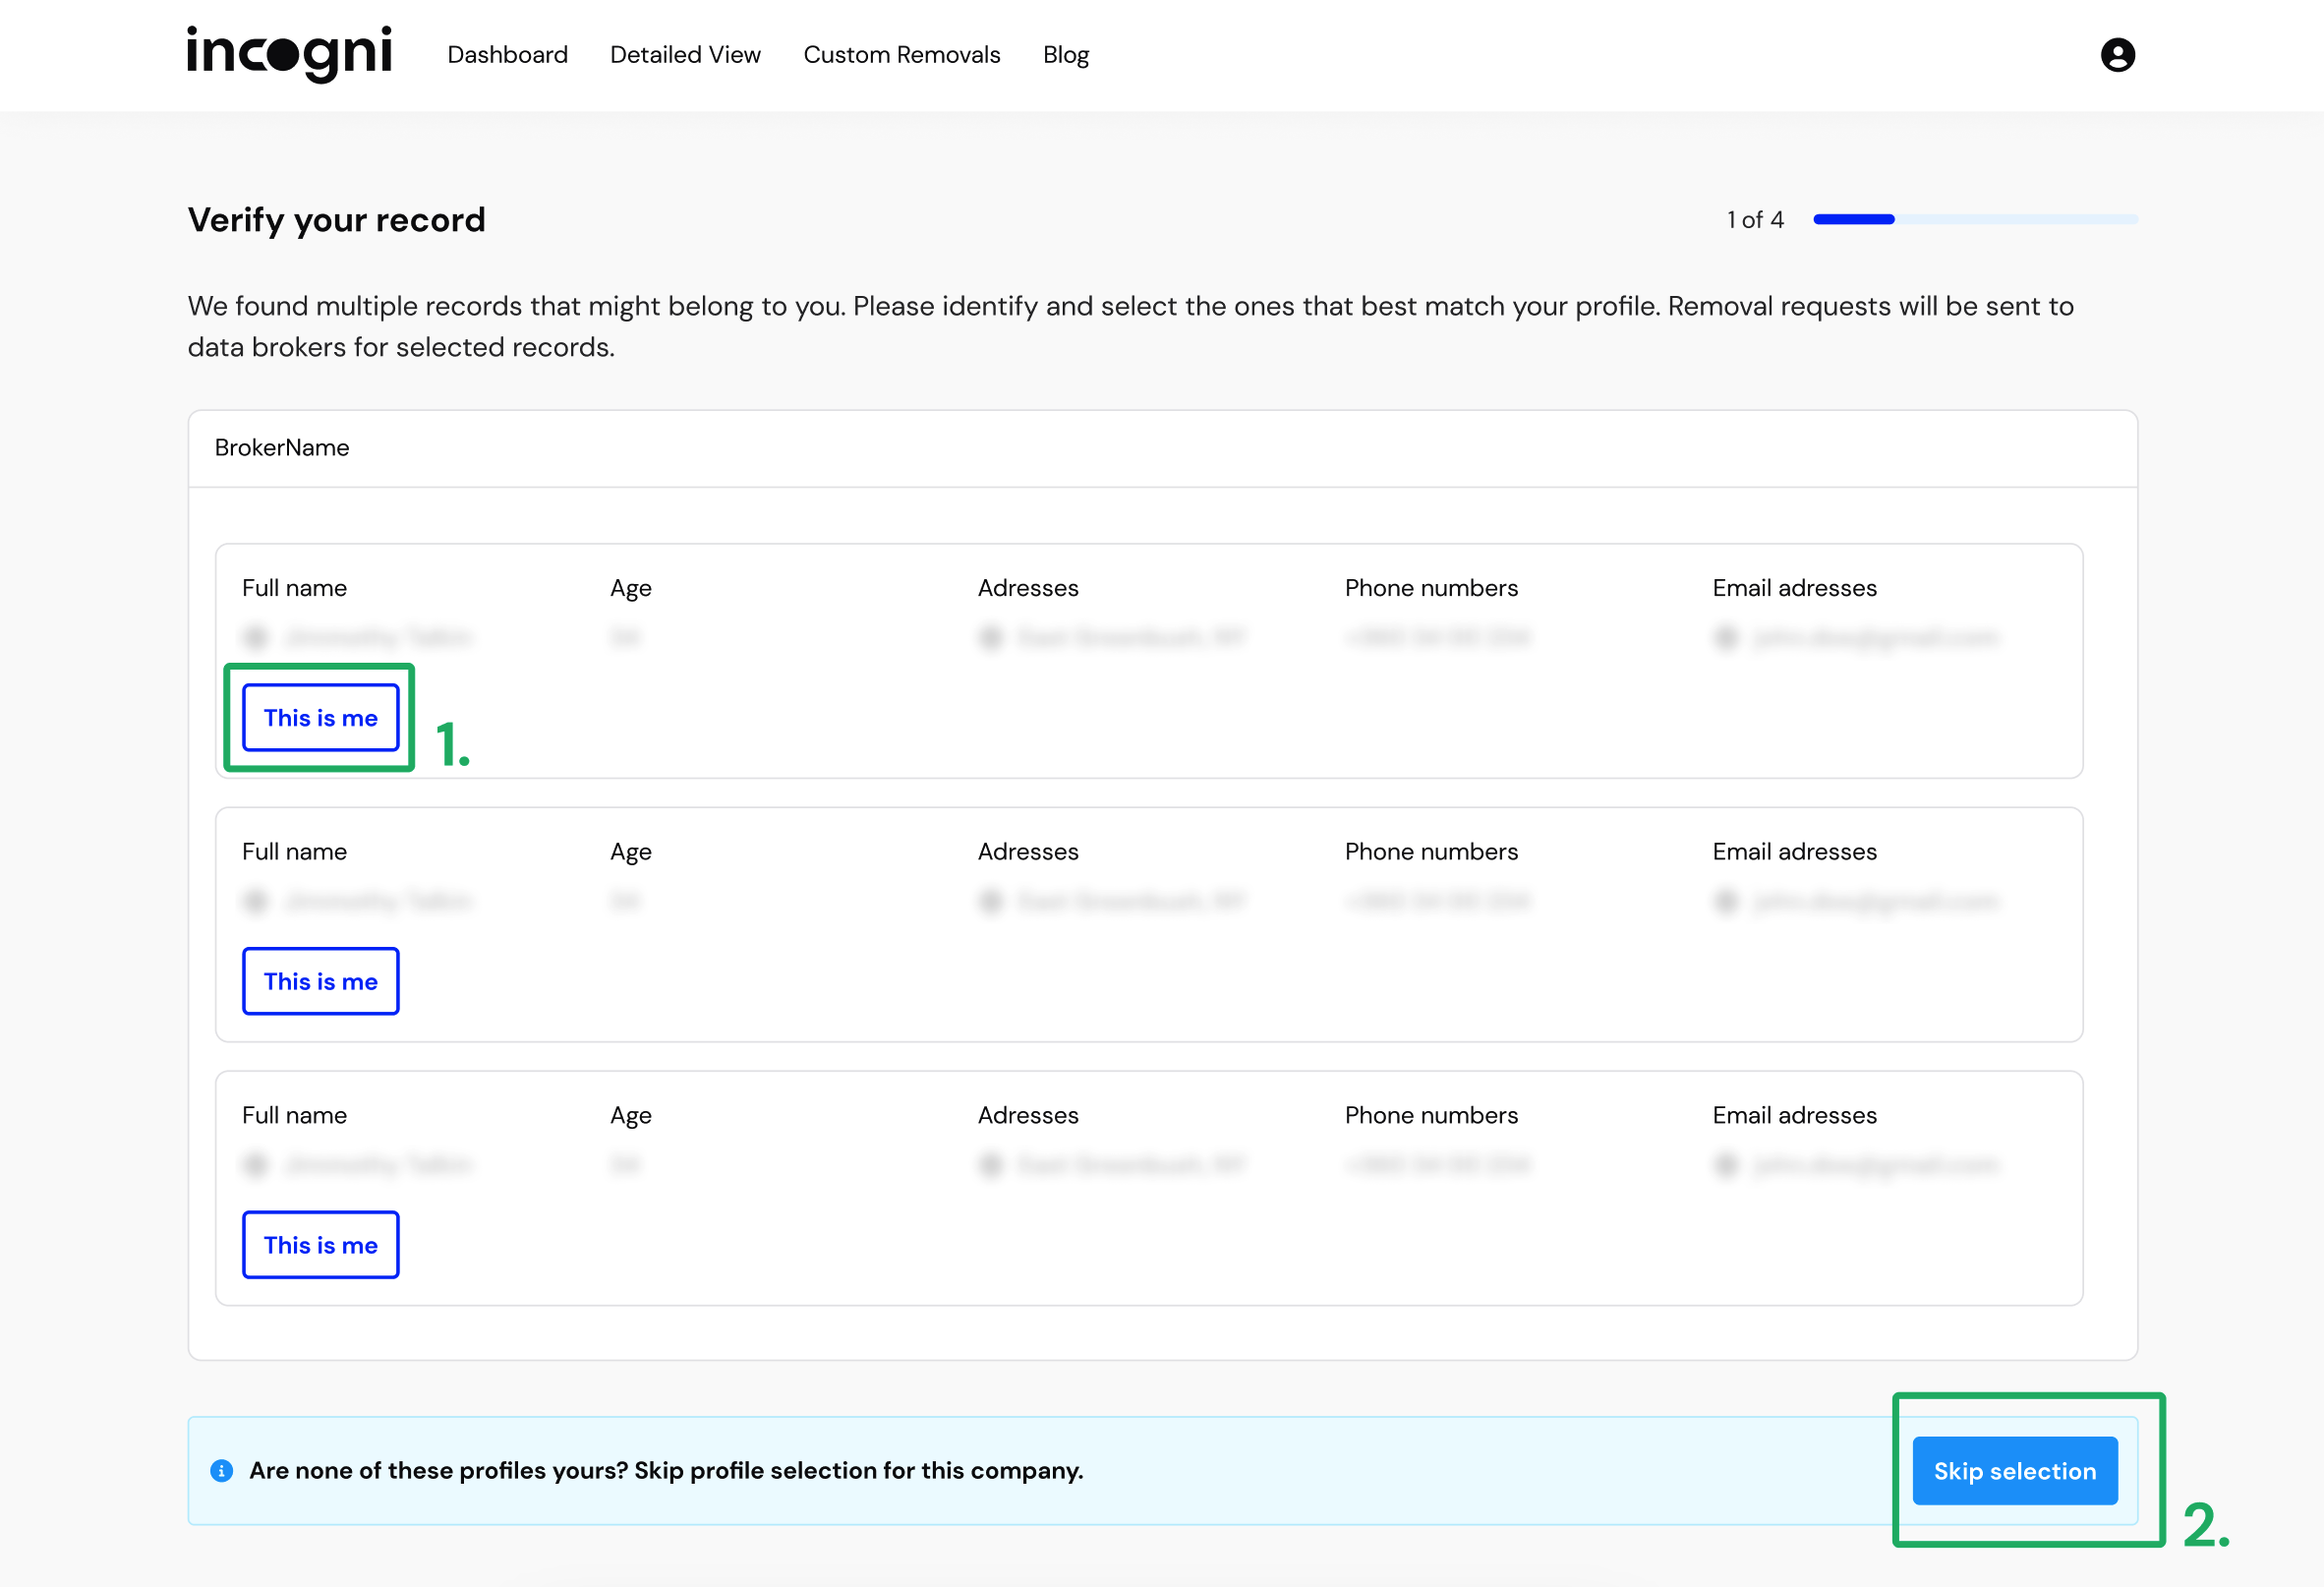
Task: Click the location pin beside first record's address
Action: (990, 637)
